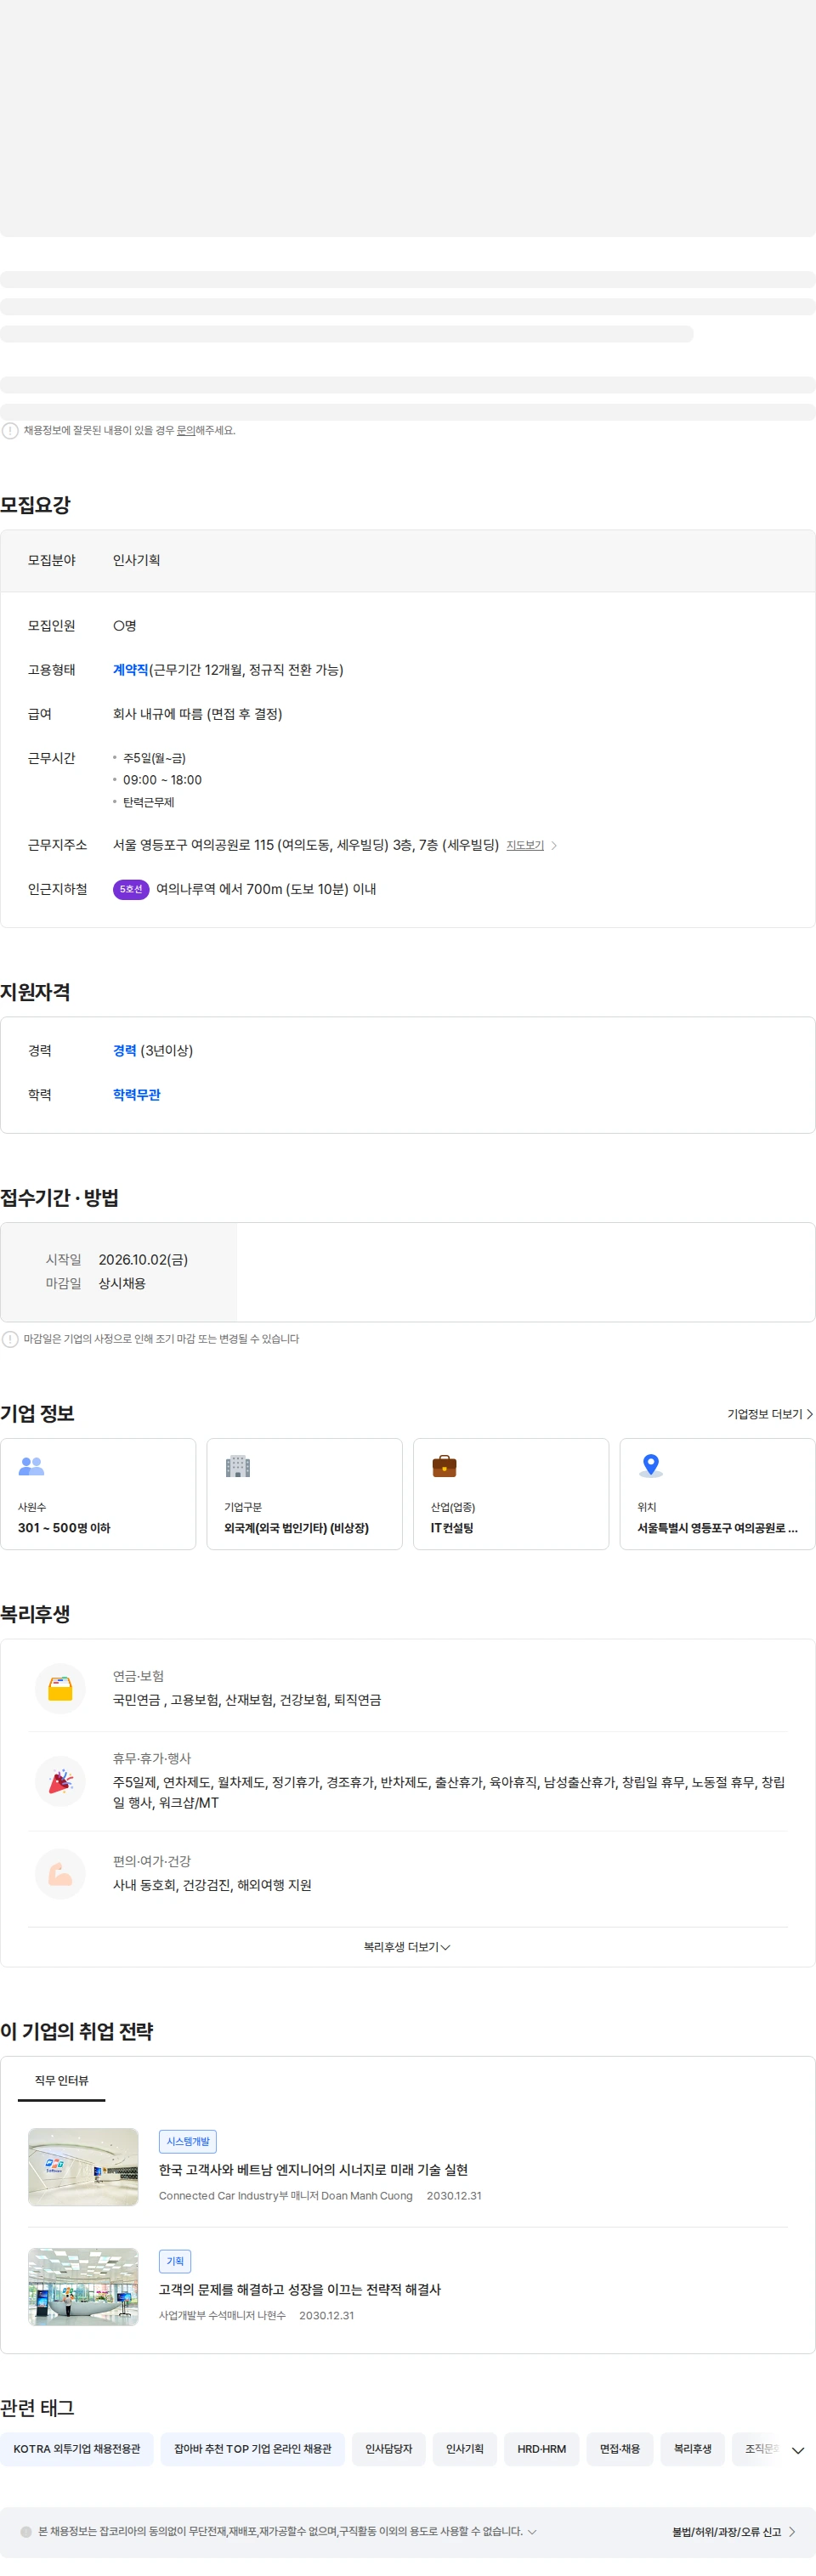This screenshot has width=816, height=2576.
Task: Open 기업정보 더보기 link
Action: coord(770,1413)
